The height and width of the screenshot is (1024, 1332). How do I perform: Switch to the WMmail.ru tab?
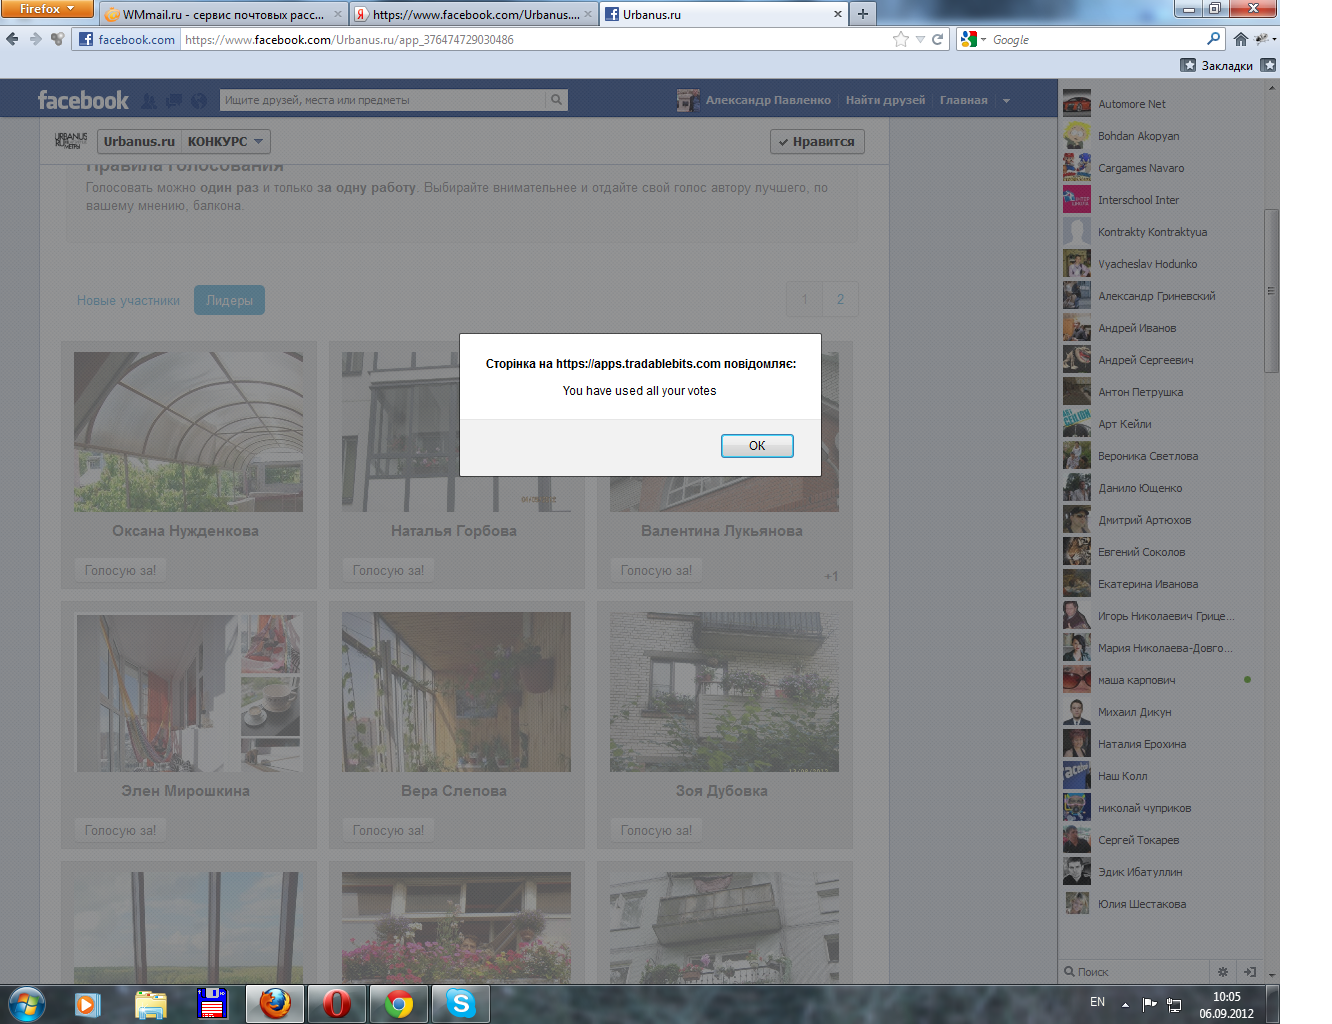pos(222,14)
